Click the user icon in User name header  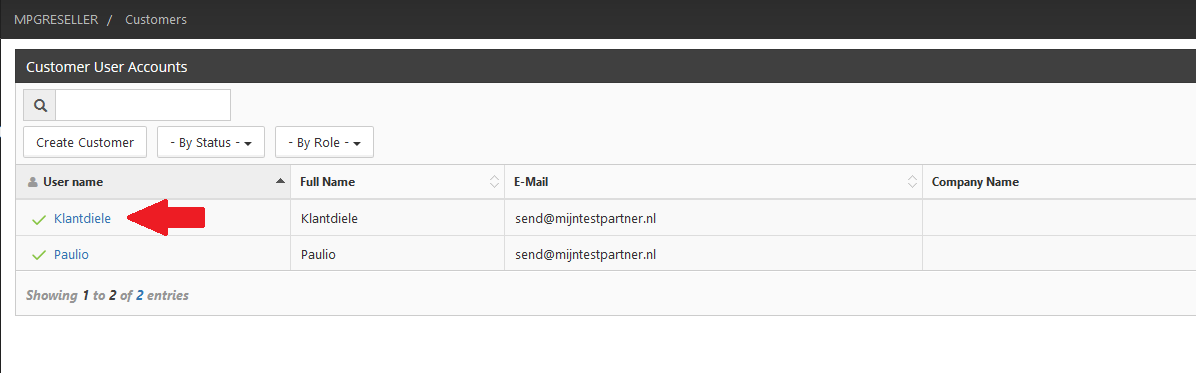32,182
